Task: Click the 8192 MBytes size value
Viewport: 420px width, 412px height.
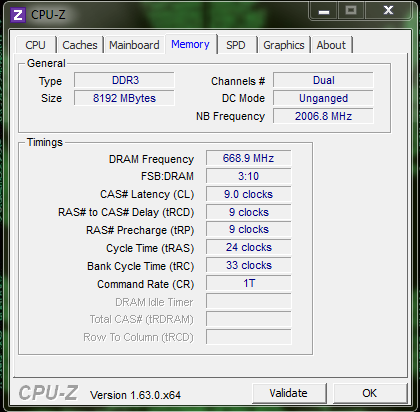Action: (x=124, y=98)
